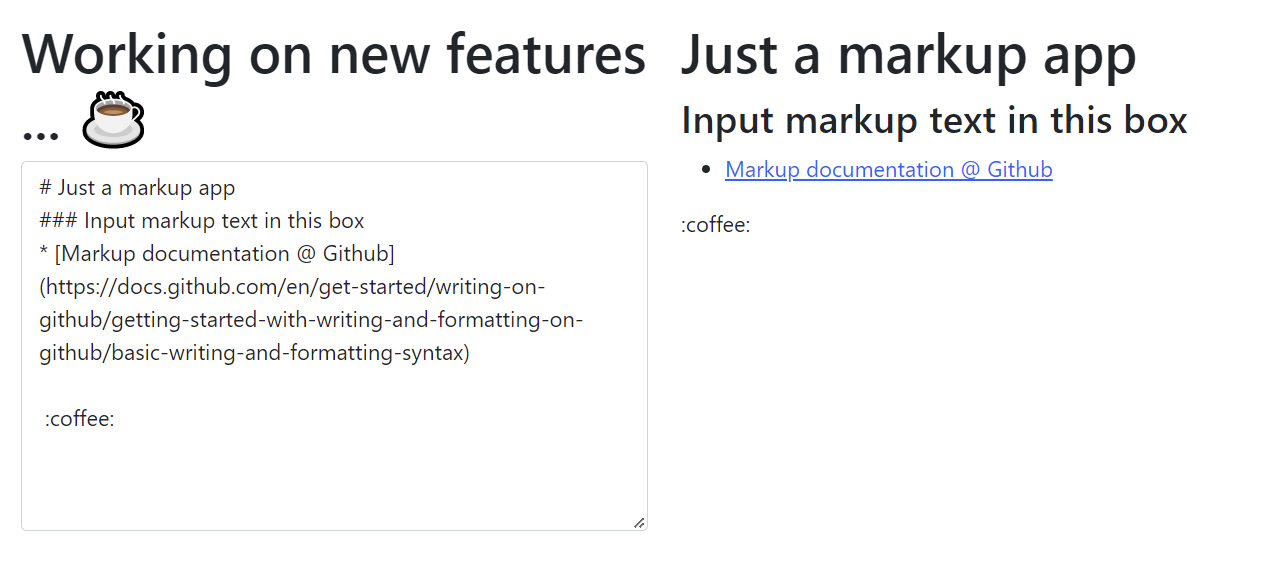1261x583 pixels.
Task: Click the coffee cup emoji icon
Action: point(113,120)
